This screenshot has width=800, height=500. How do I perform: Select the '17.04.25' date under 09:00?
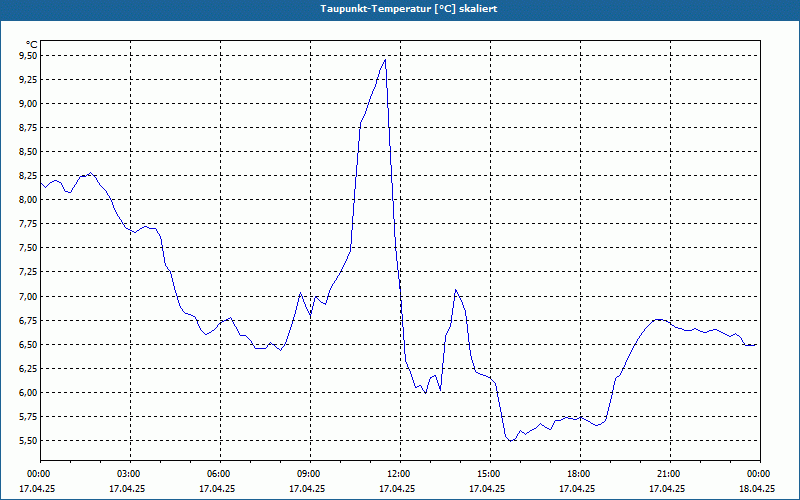point(307,488)
